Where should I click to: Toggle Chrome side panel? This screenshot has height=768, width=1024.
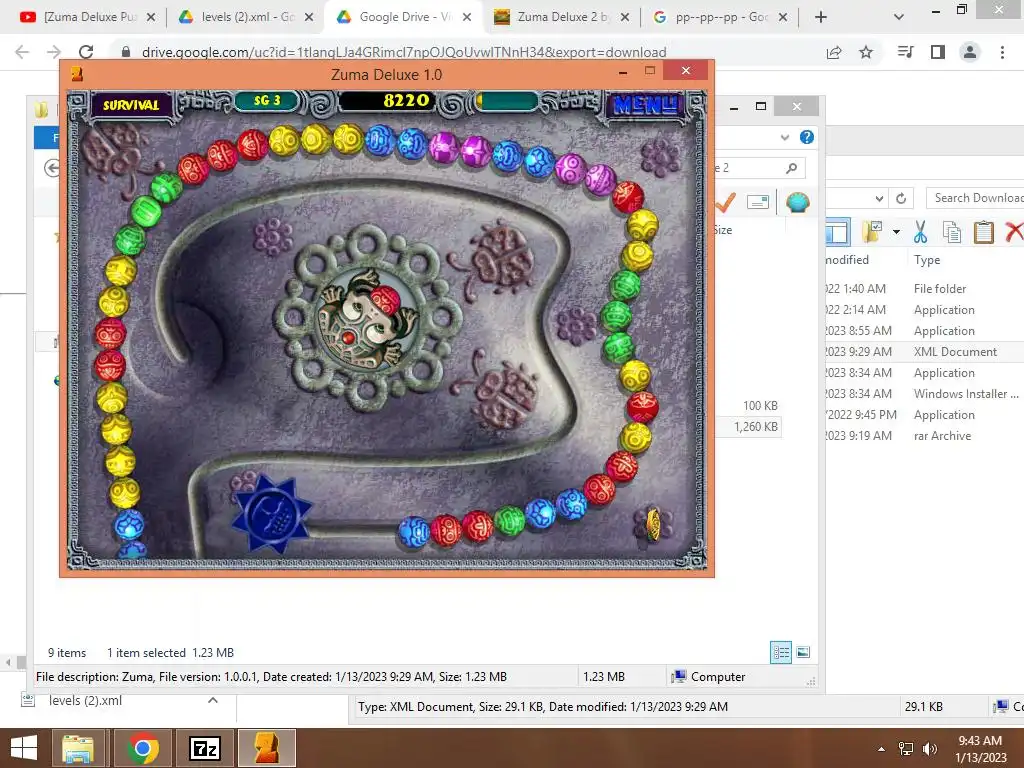click(938, 52)
